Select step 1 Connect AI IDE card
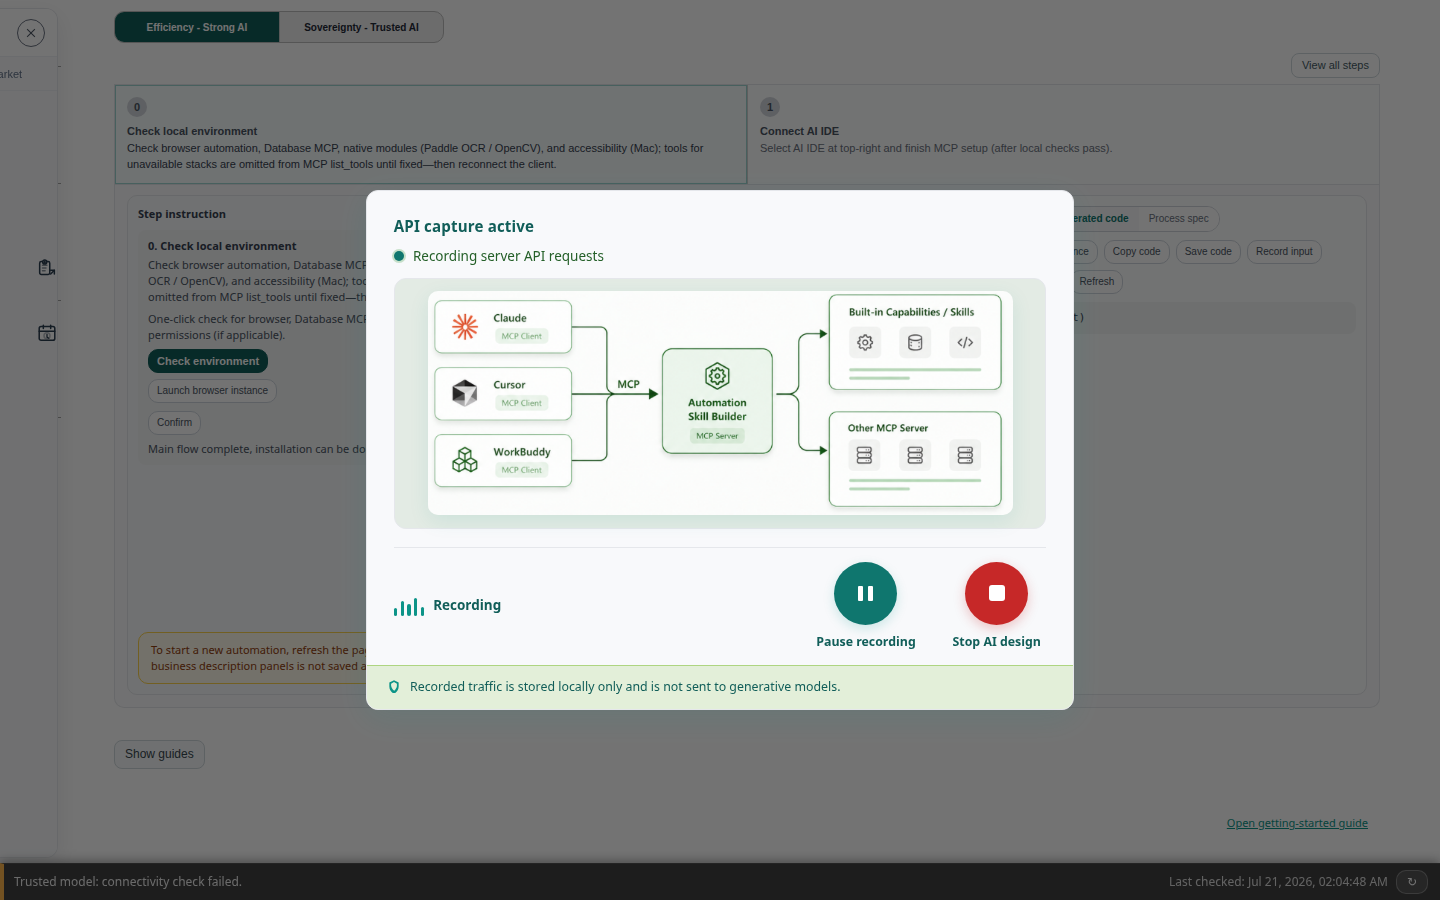Viewport: 1440px width, 900px height. click(x=1063, y=134)
